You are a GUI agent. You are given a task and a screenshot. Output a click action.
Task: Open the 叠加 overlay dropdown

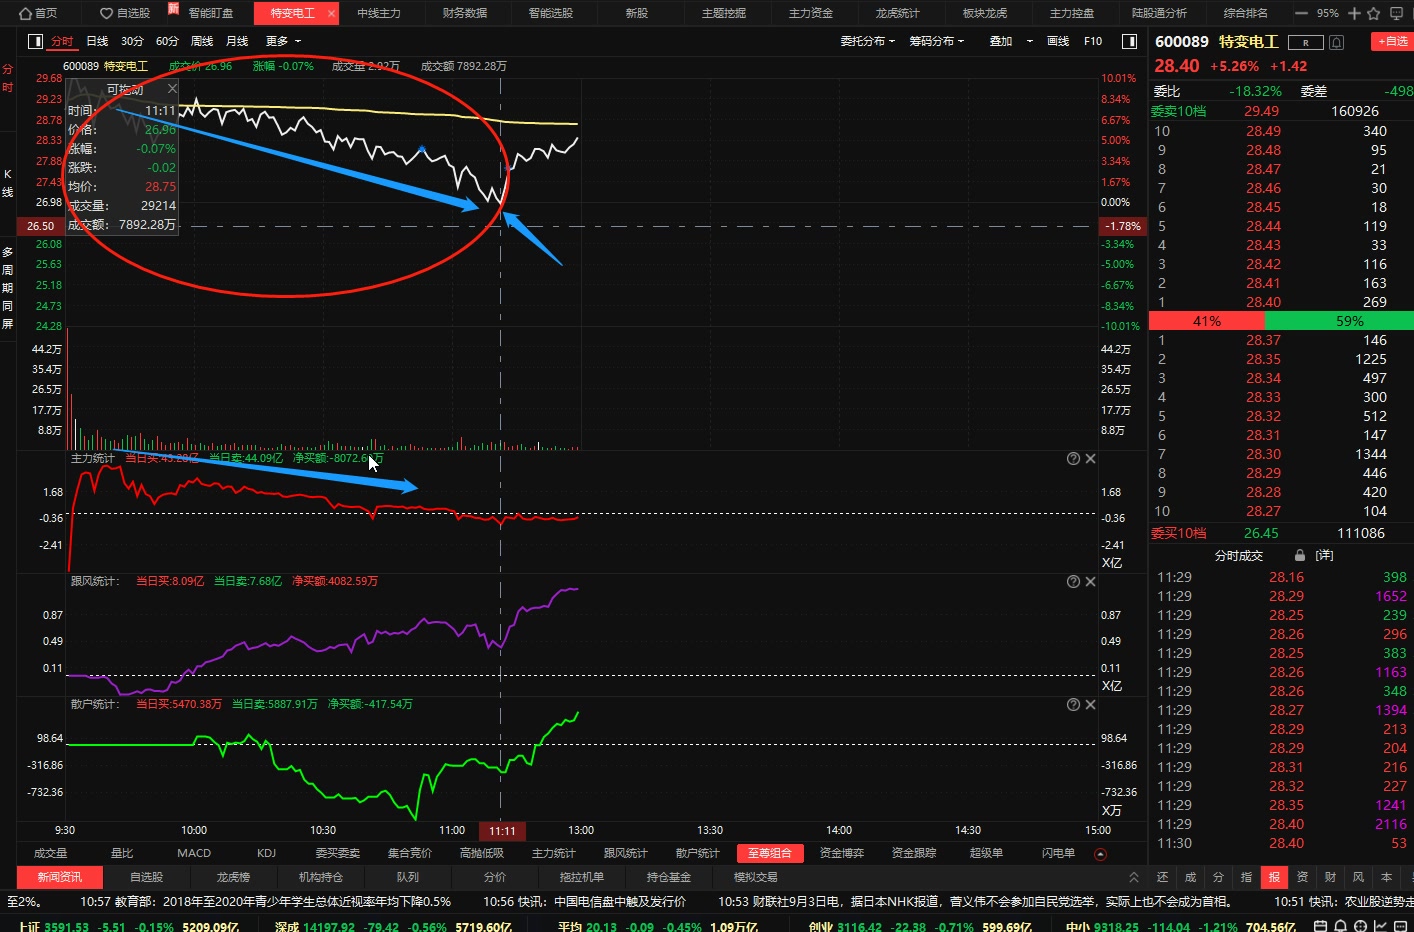coord(1011,41)
